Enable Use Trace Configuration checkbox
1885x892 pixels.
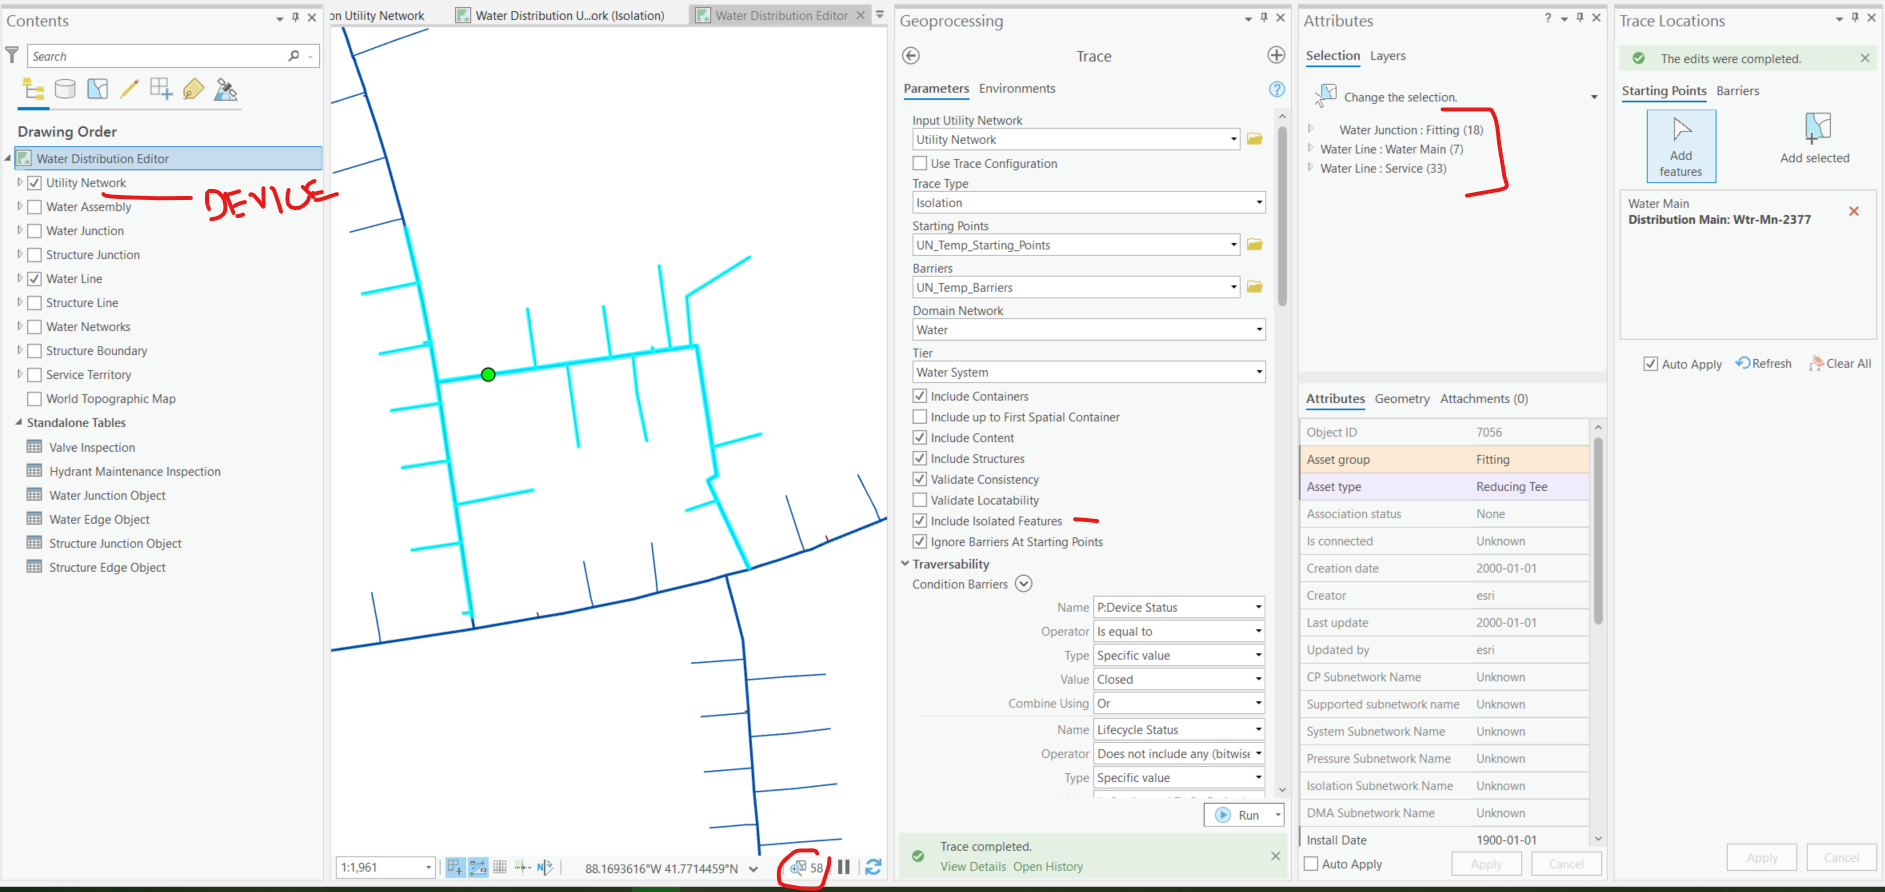click(920, 163)
